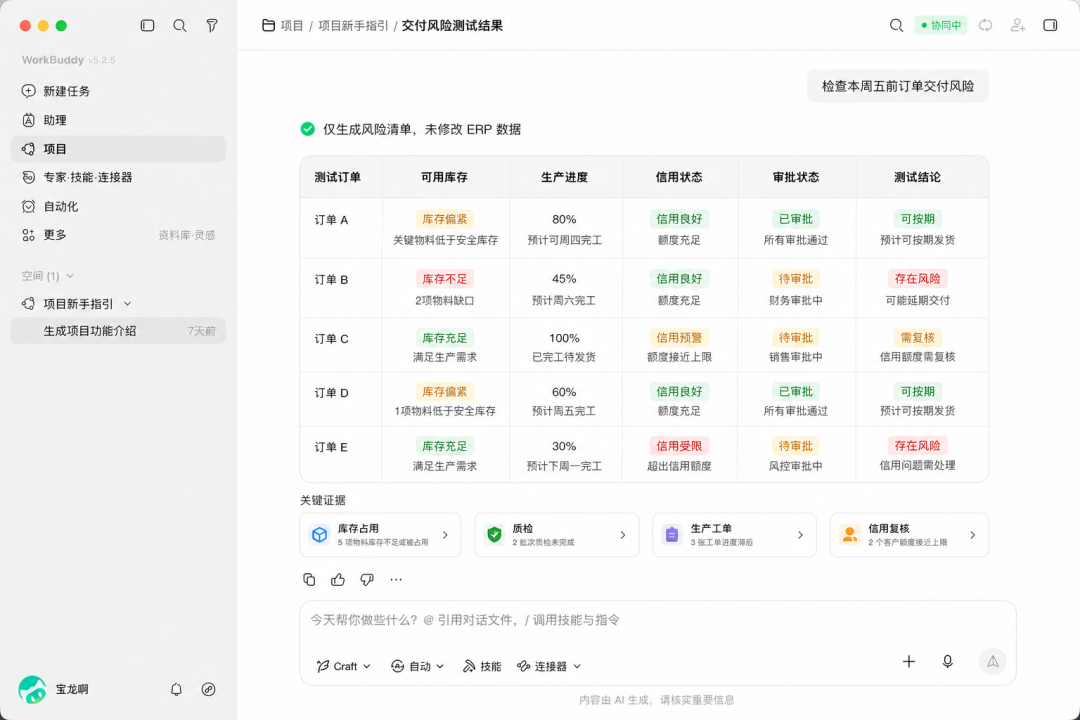Click the link icon beside bell

click(x=208, y=689)
